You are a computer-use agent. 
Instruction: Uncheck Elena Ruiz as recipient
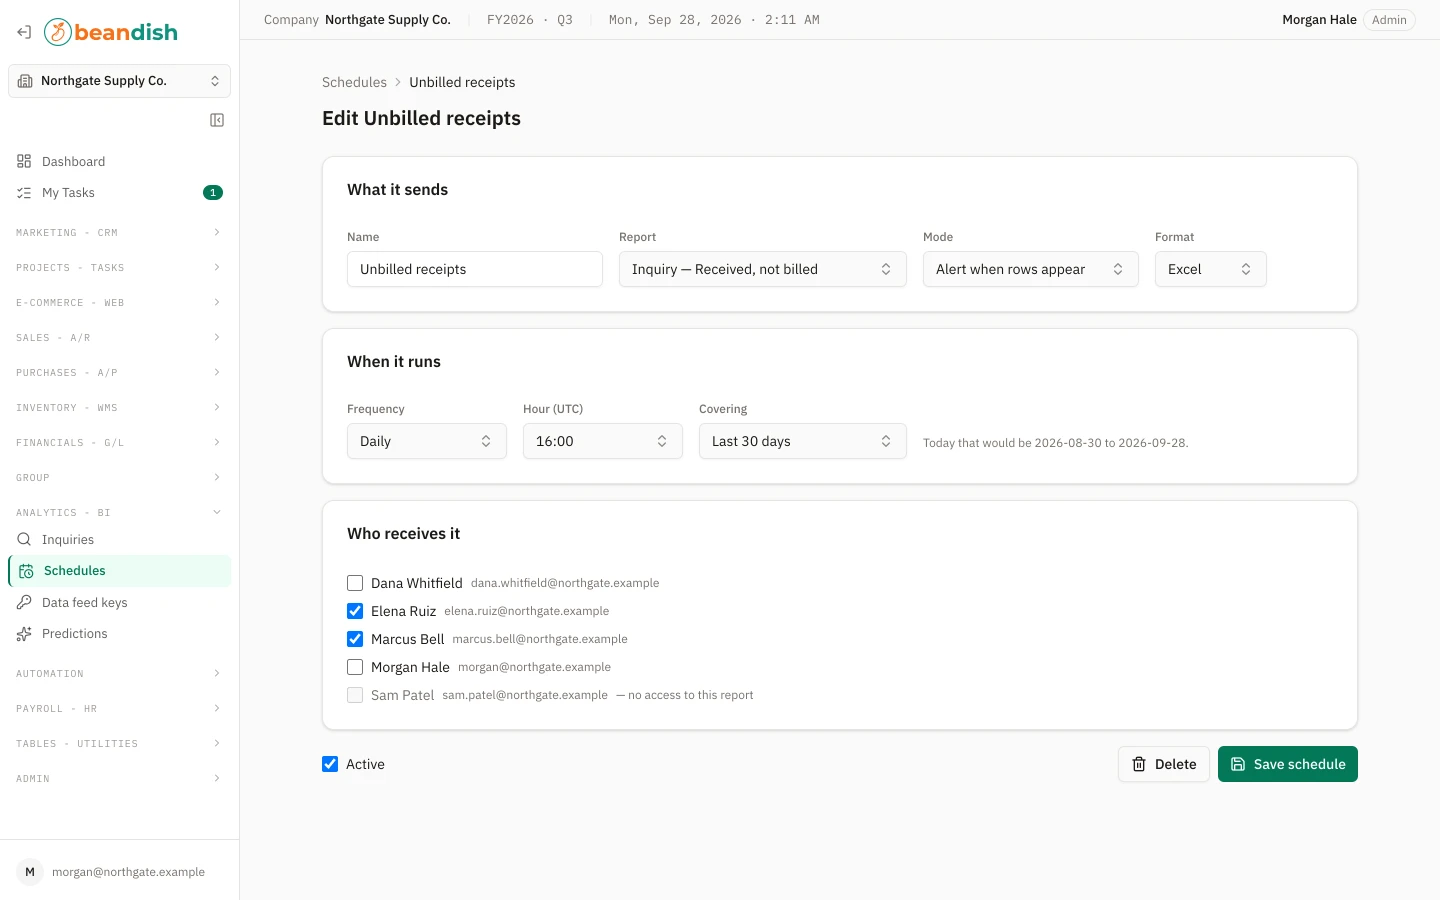[x=355, y=611]
